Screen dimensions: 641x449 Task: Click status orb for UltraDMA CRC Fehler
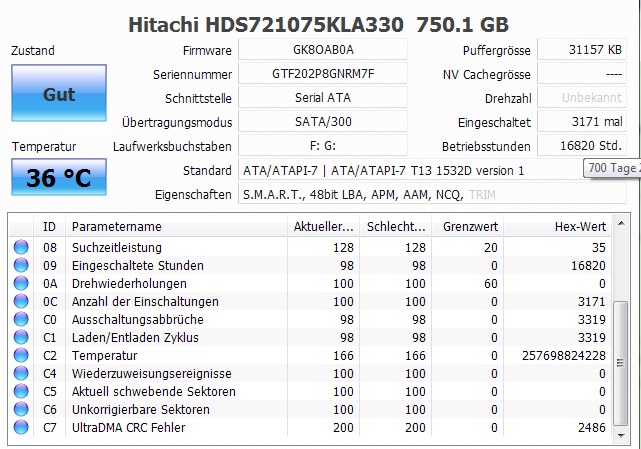(21, 427)
